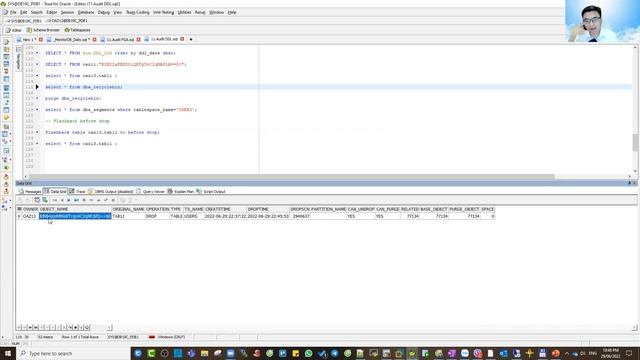Switch to the _MonitorDB_Daily.sql tab
The width and height of the screenshot is (640, 360).
click(x=69, y=40)
